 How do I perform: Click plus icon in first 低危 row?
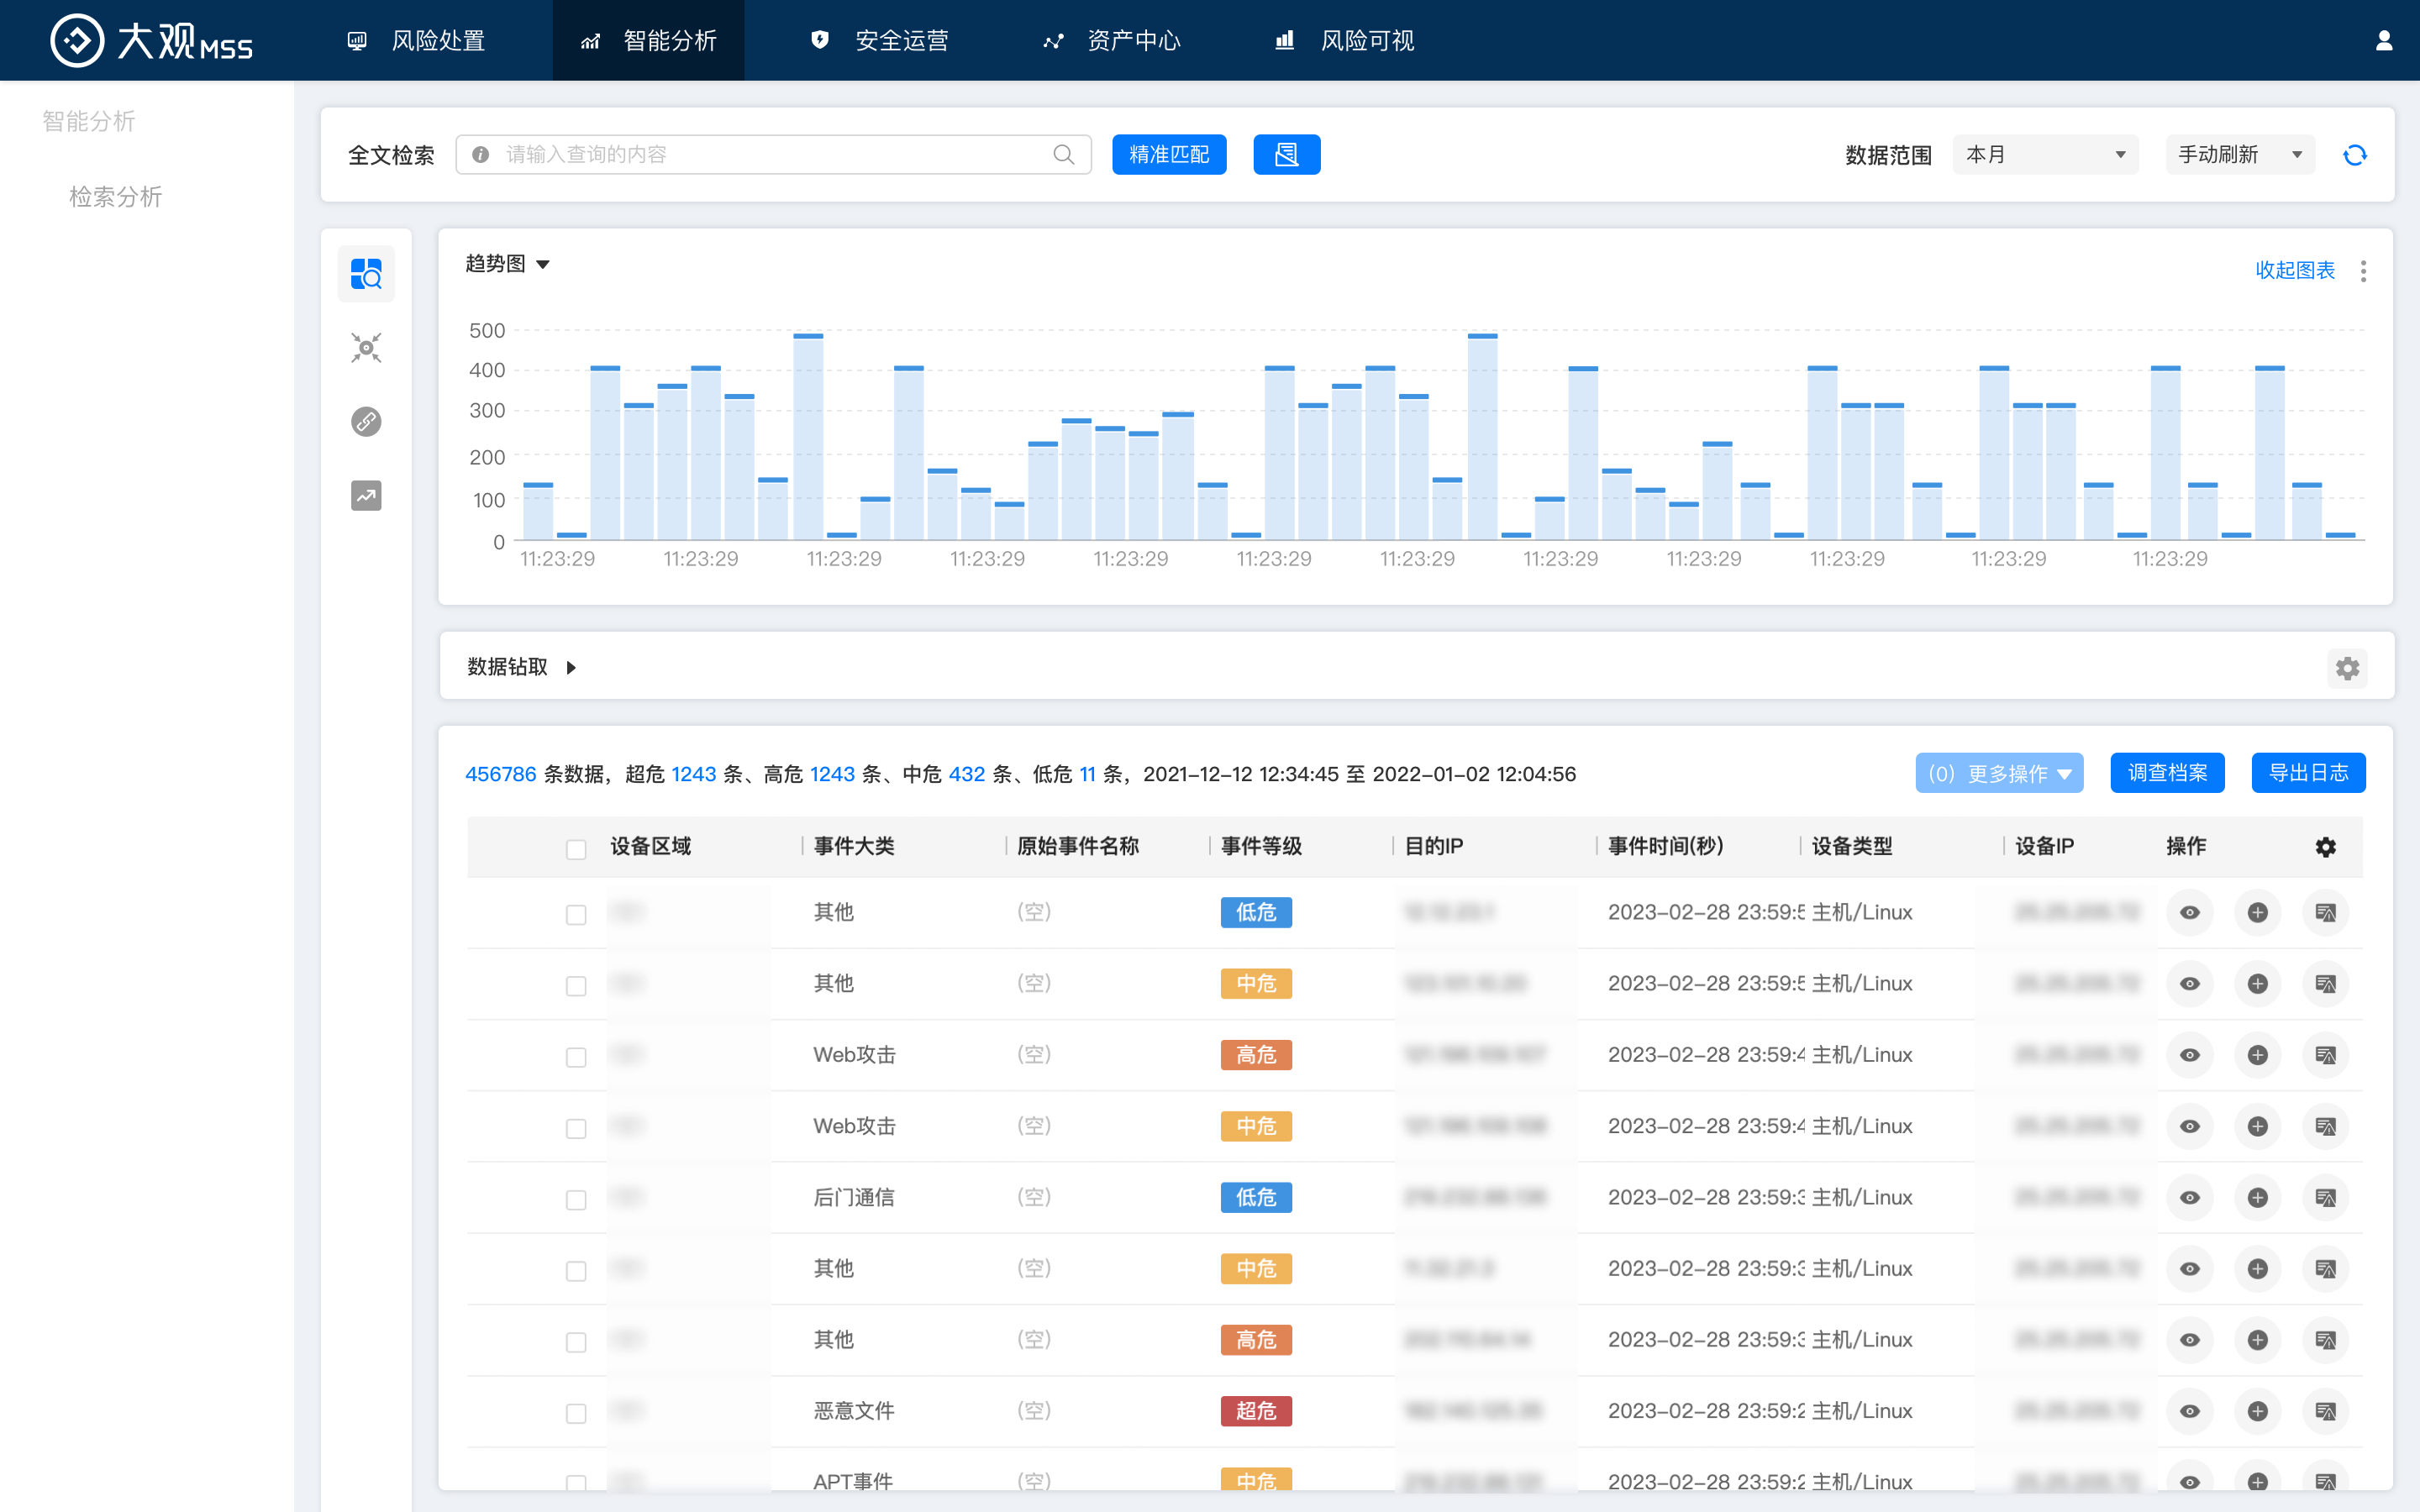click(x=2258, y=913)
